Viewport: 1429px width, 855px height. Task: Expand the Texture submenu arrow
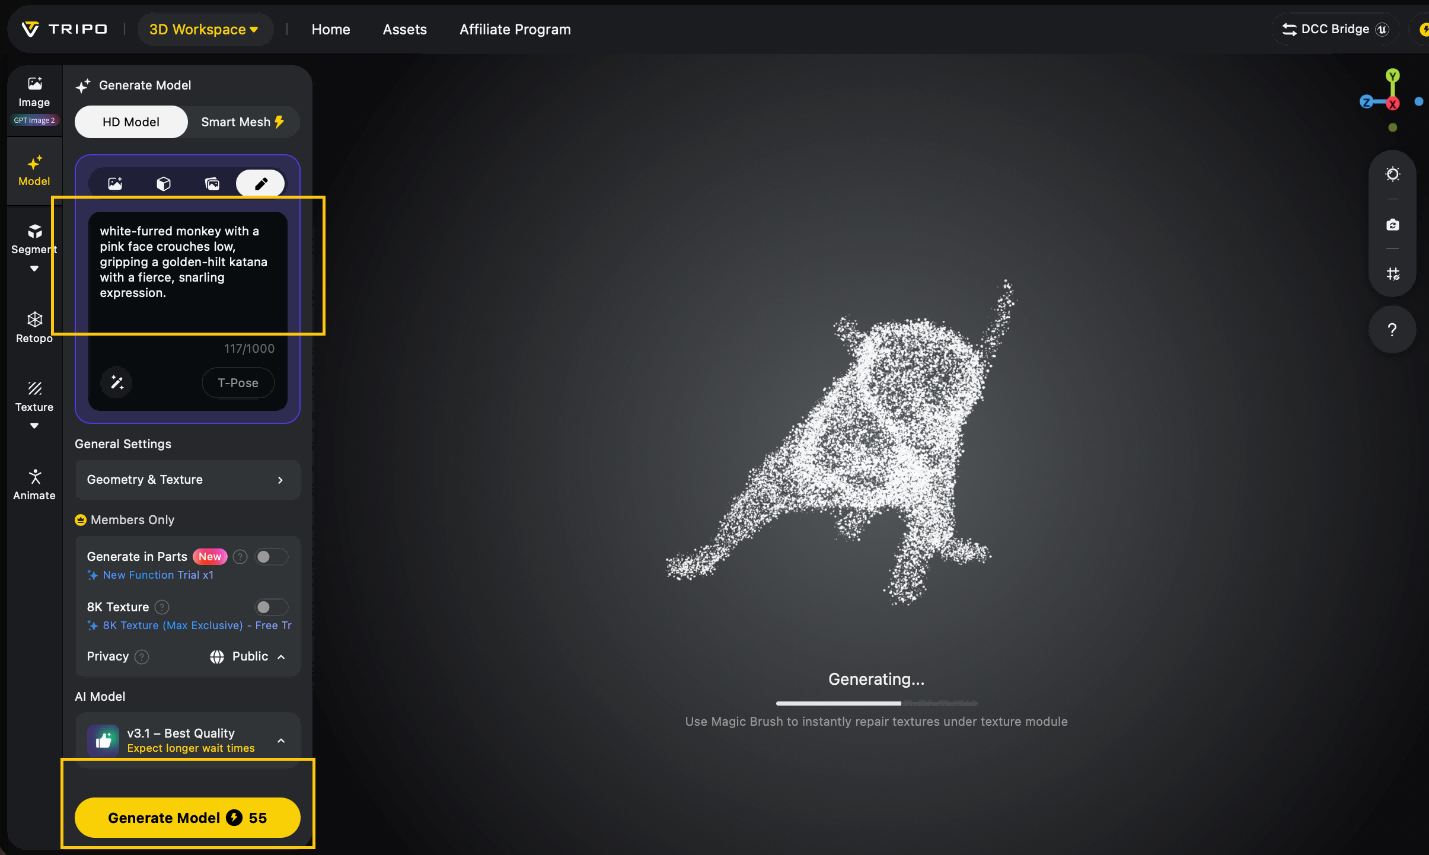coord(34,426)
